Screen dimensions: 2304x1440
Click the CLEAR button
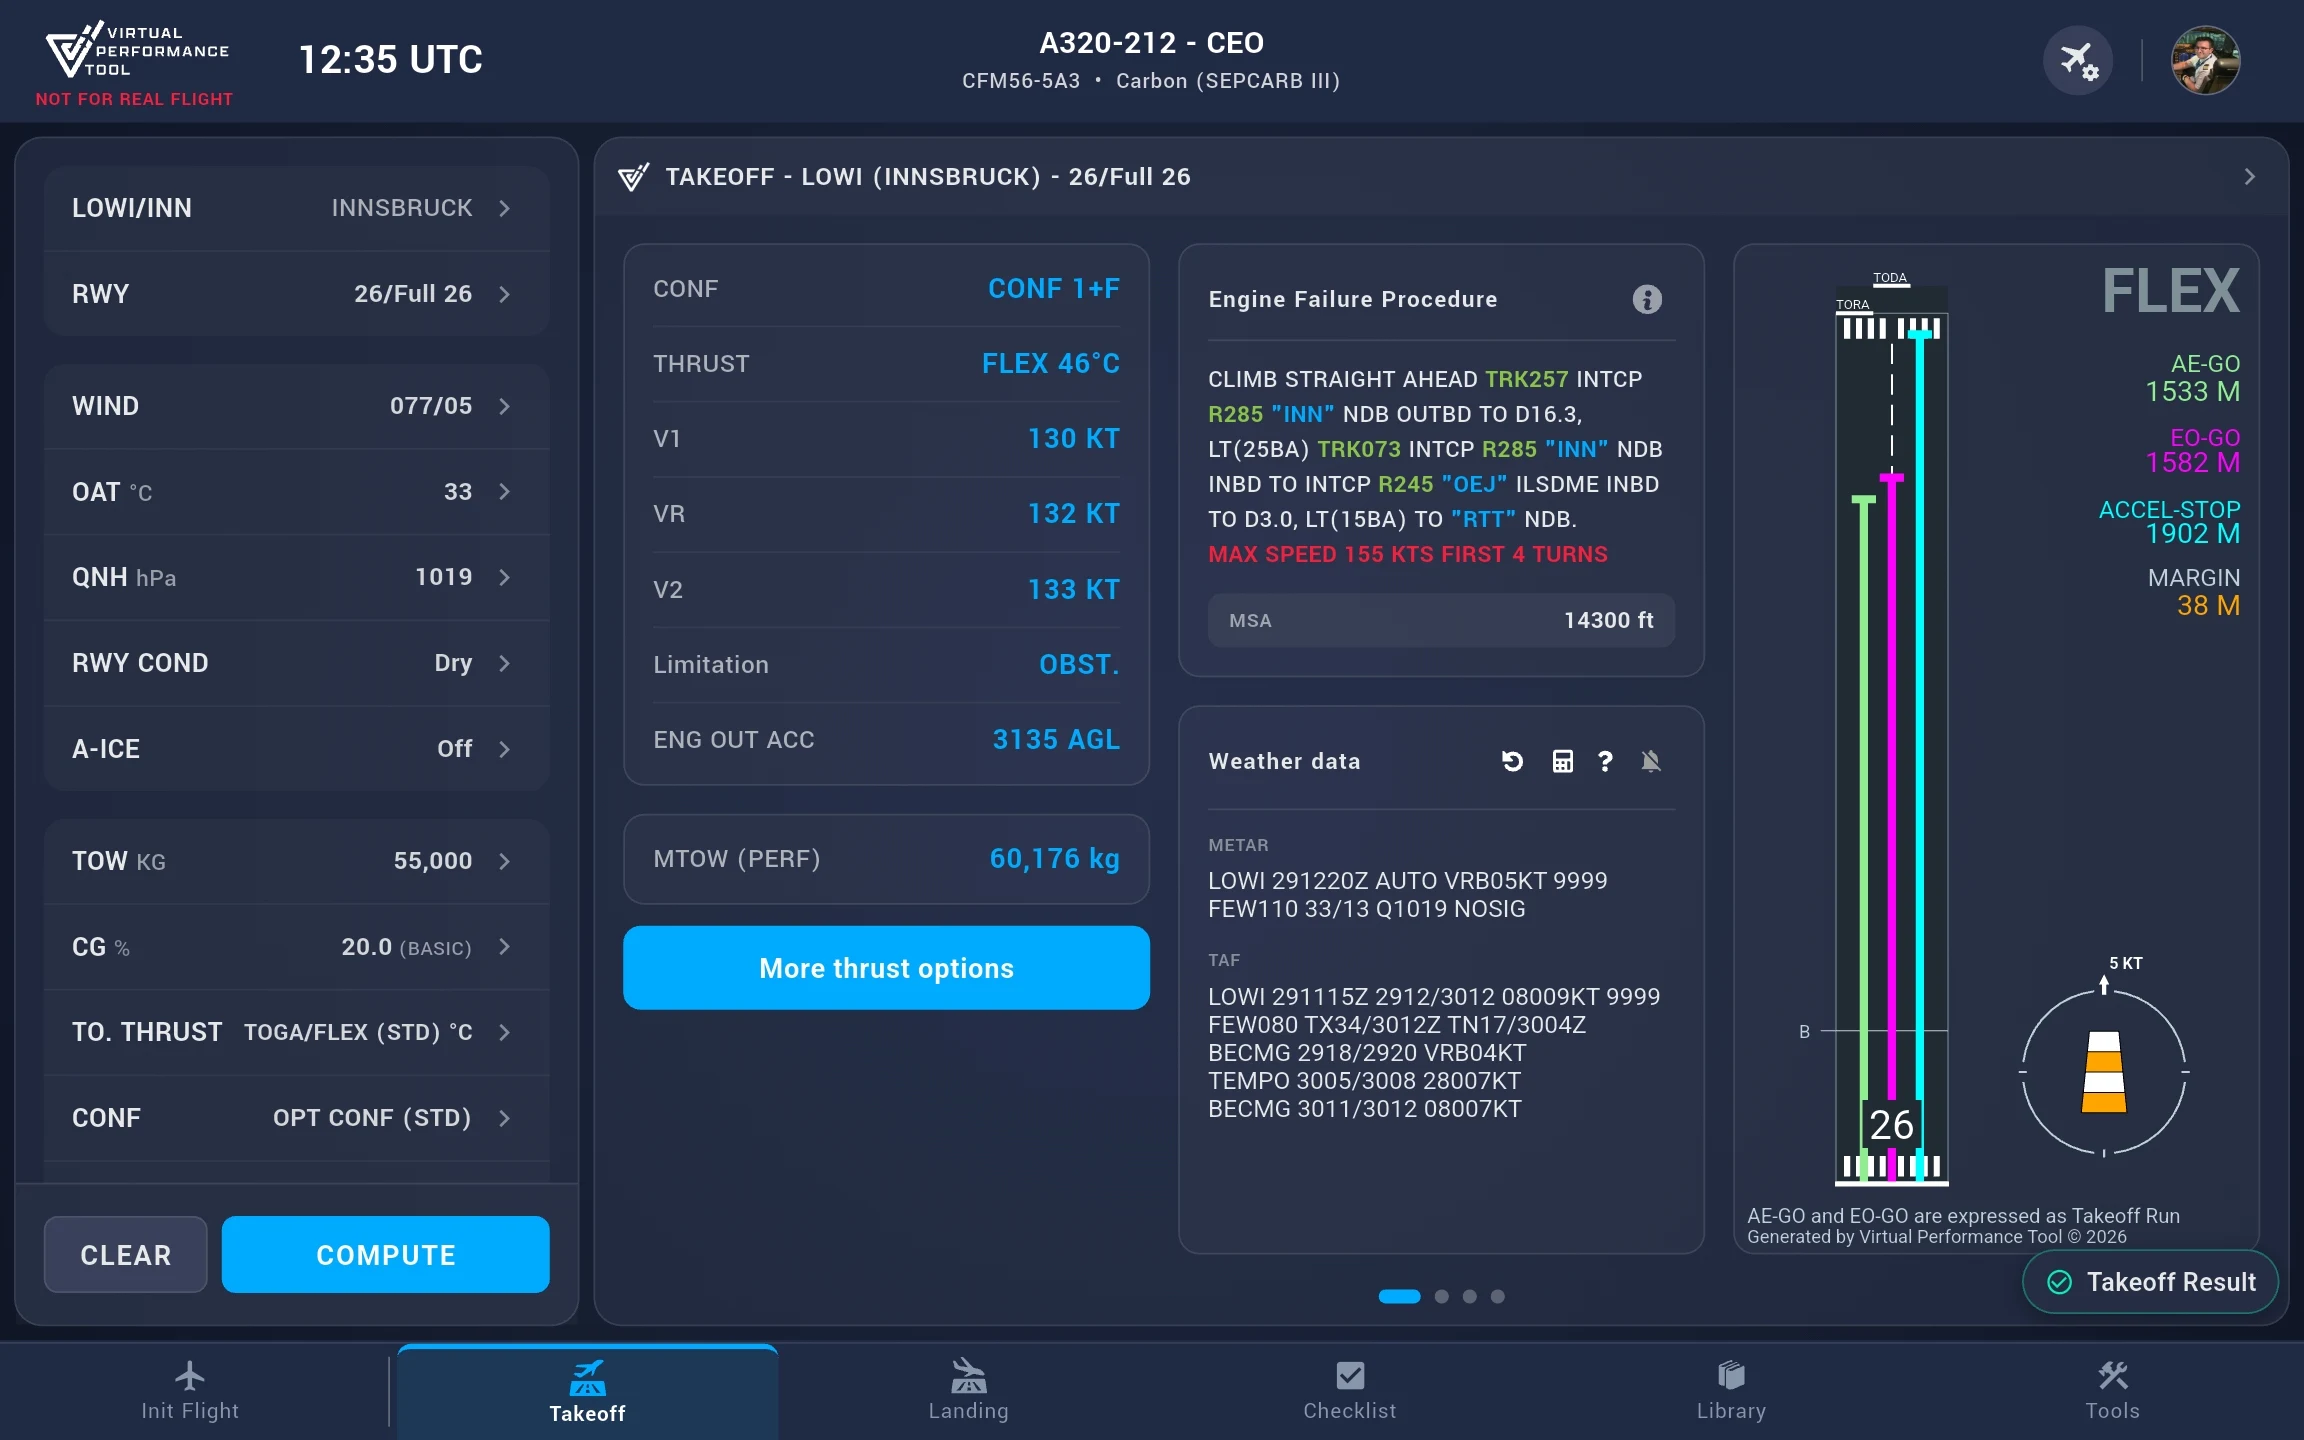[126, 1255]
